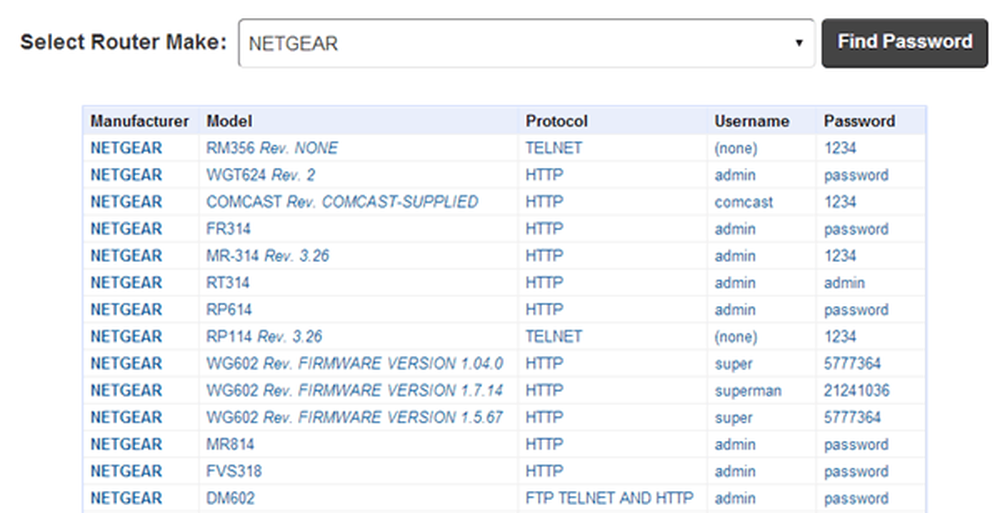Viewport: 1000px width, 513px height.
Task: Click the Manufacturer column header
Action: click(x=140, y=121)
